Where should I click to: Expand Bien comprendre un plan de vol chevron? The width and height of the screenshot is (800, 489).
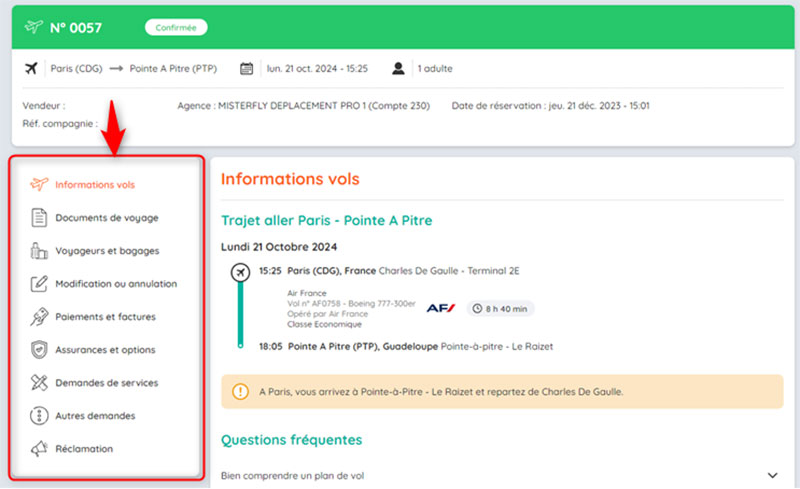click(772, 475)
